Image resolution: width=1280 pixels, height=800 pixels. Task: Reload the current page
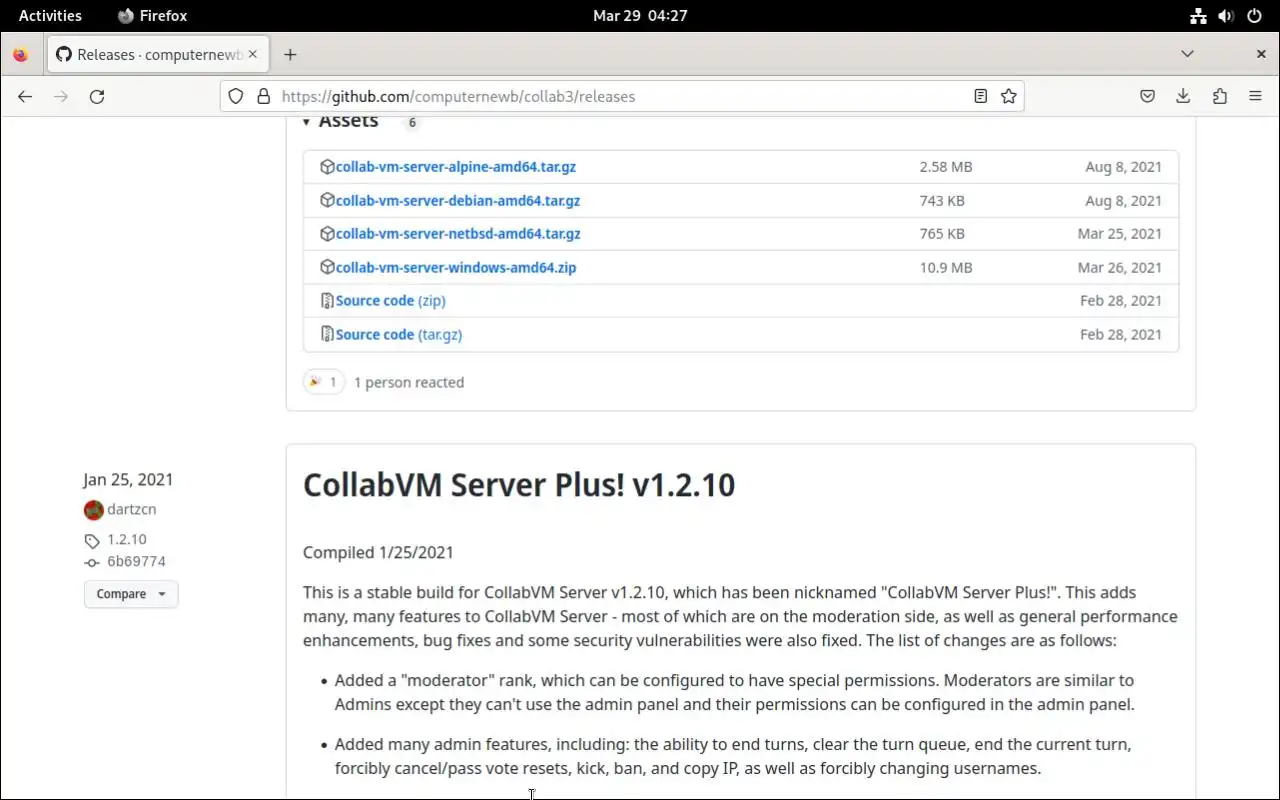point(97,96)
